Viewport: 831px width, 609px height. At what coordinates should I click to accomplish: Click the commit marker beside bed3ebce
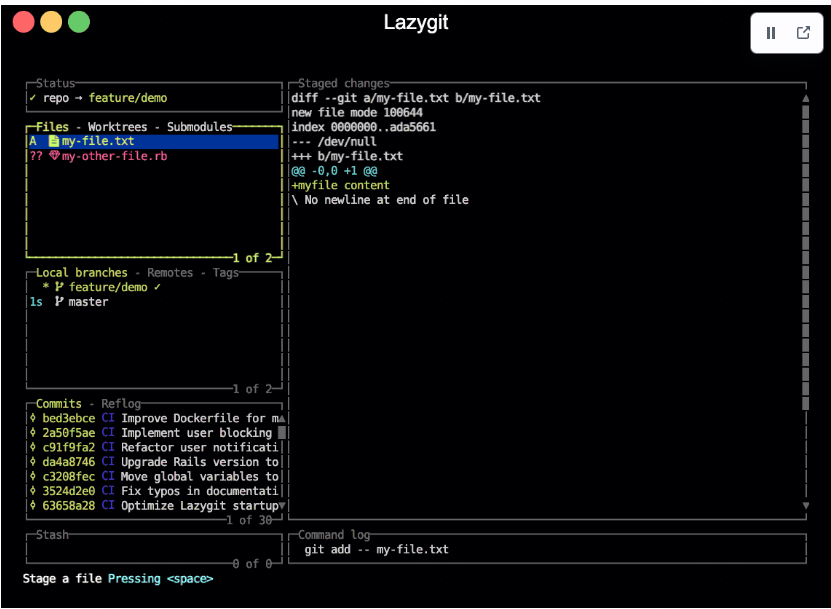[33, 418]
